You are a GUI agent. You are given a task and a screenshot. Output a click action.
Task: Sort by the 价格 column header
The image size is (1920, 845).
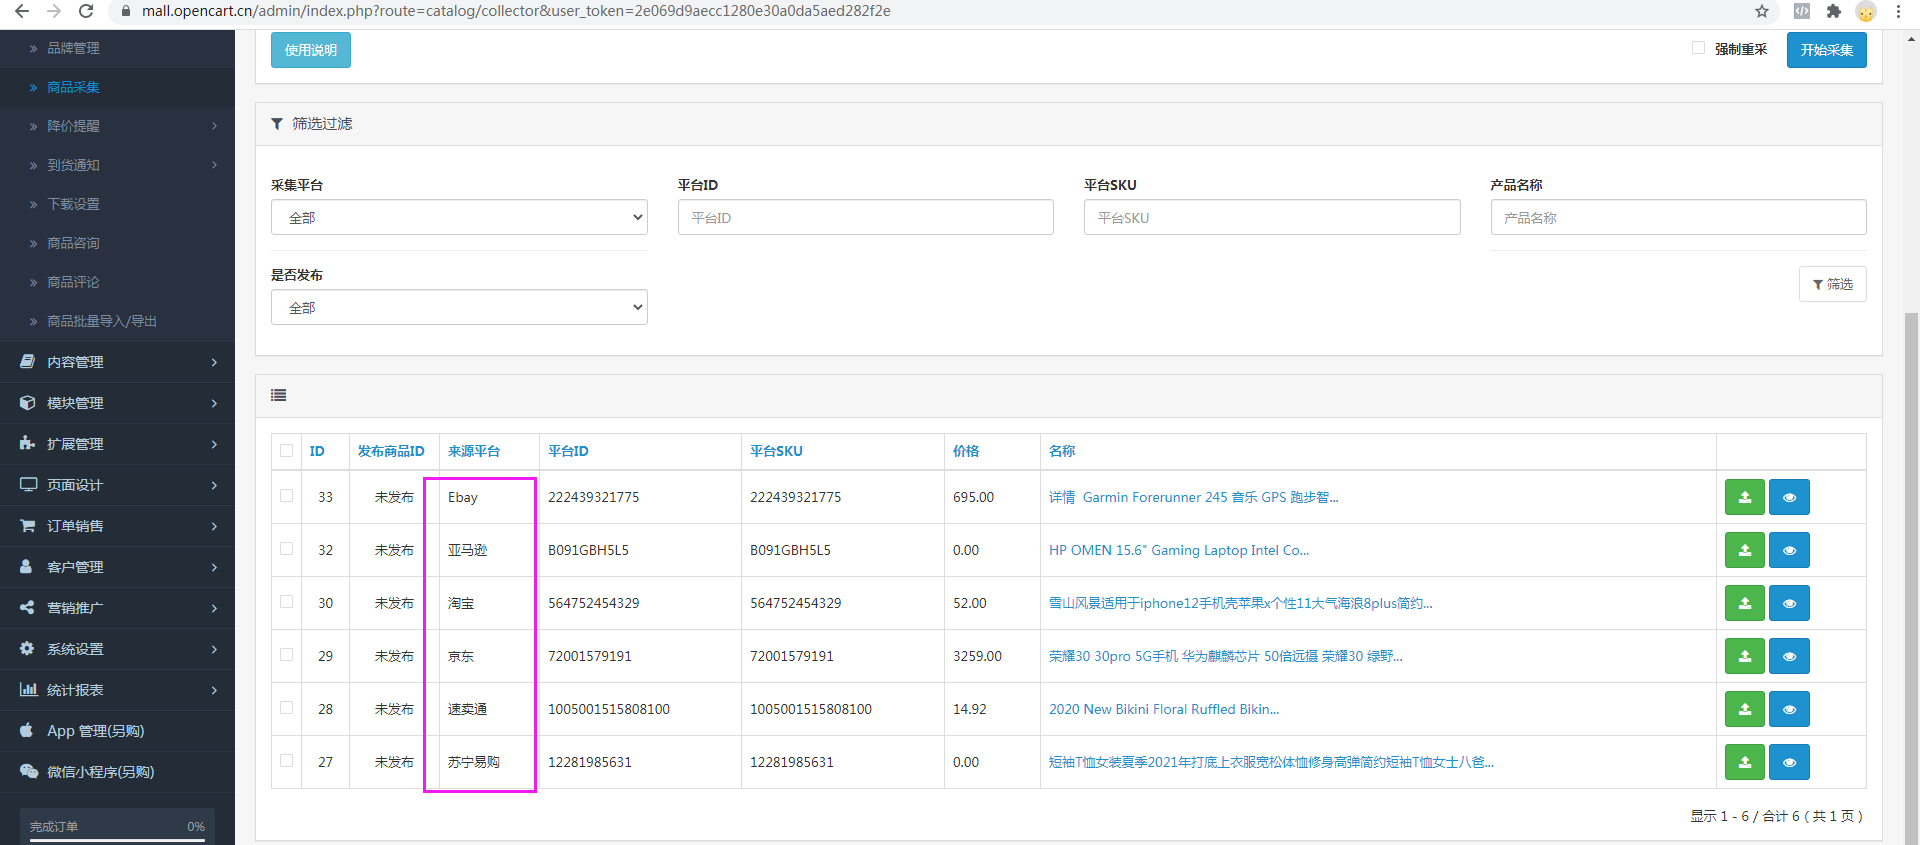(x=966, y=451)
